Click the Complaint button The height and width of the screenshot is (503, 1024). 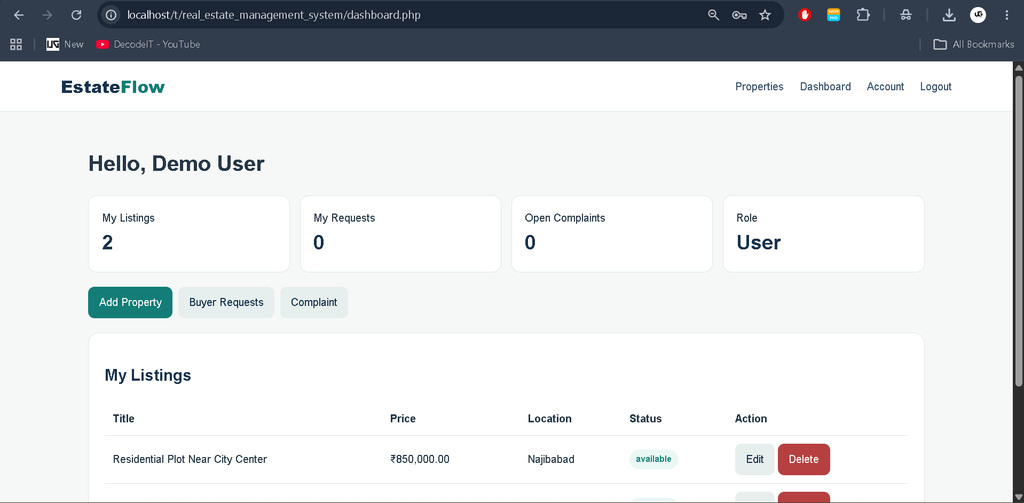[314, 302]
